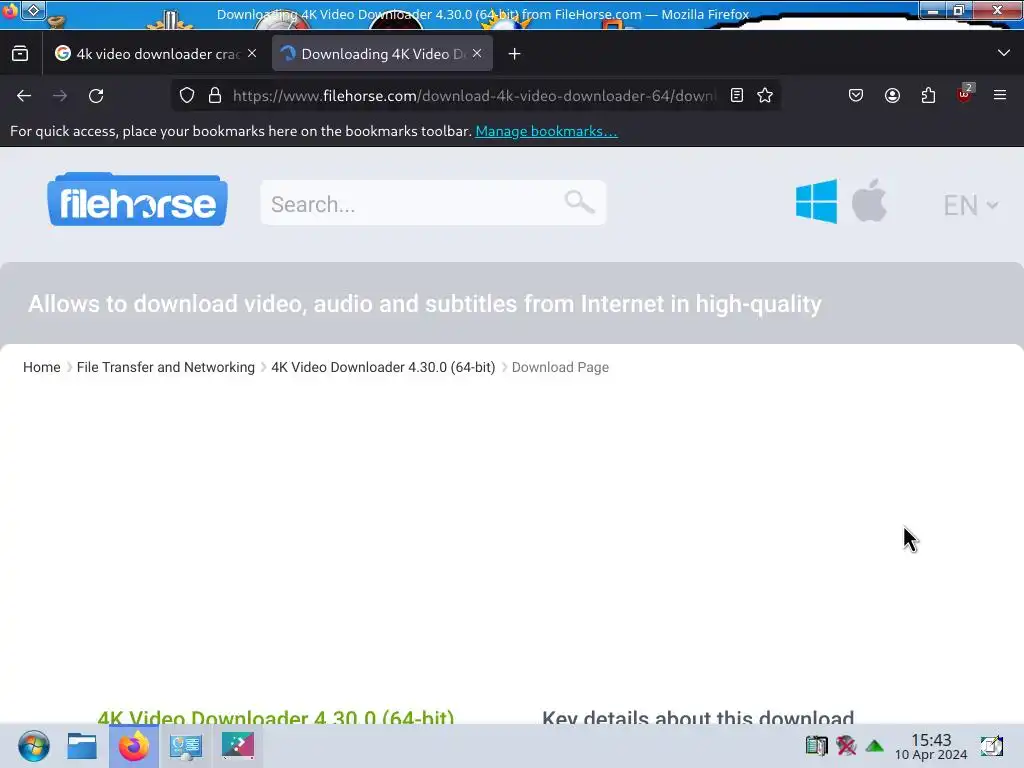
Task: Click the Key details about this download heading
Action: pos(698,717)
